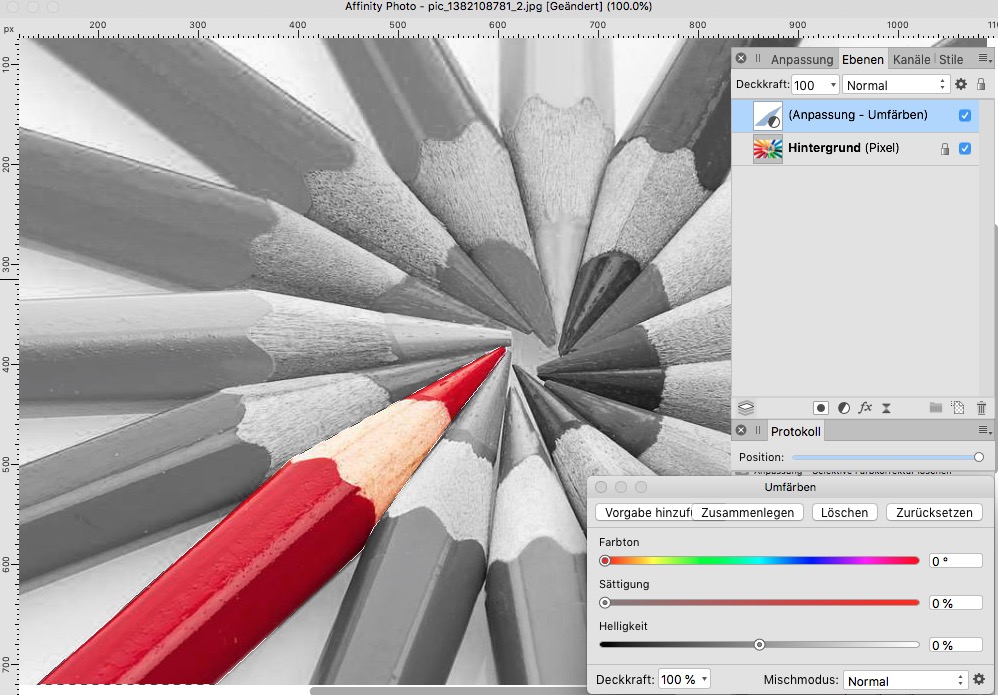This screenshot has width=998, height=695.
Task: Open the adjustments icon below the layer list
Action: tap(843, 408)
